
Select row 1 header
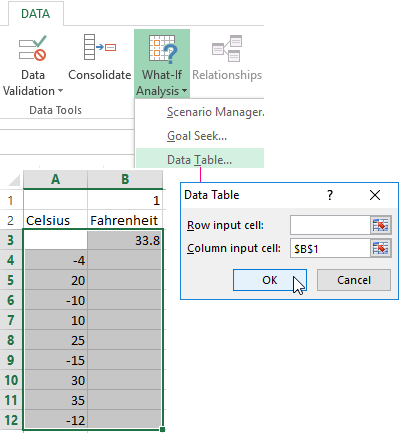point(11,200)
